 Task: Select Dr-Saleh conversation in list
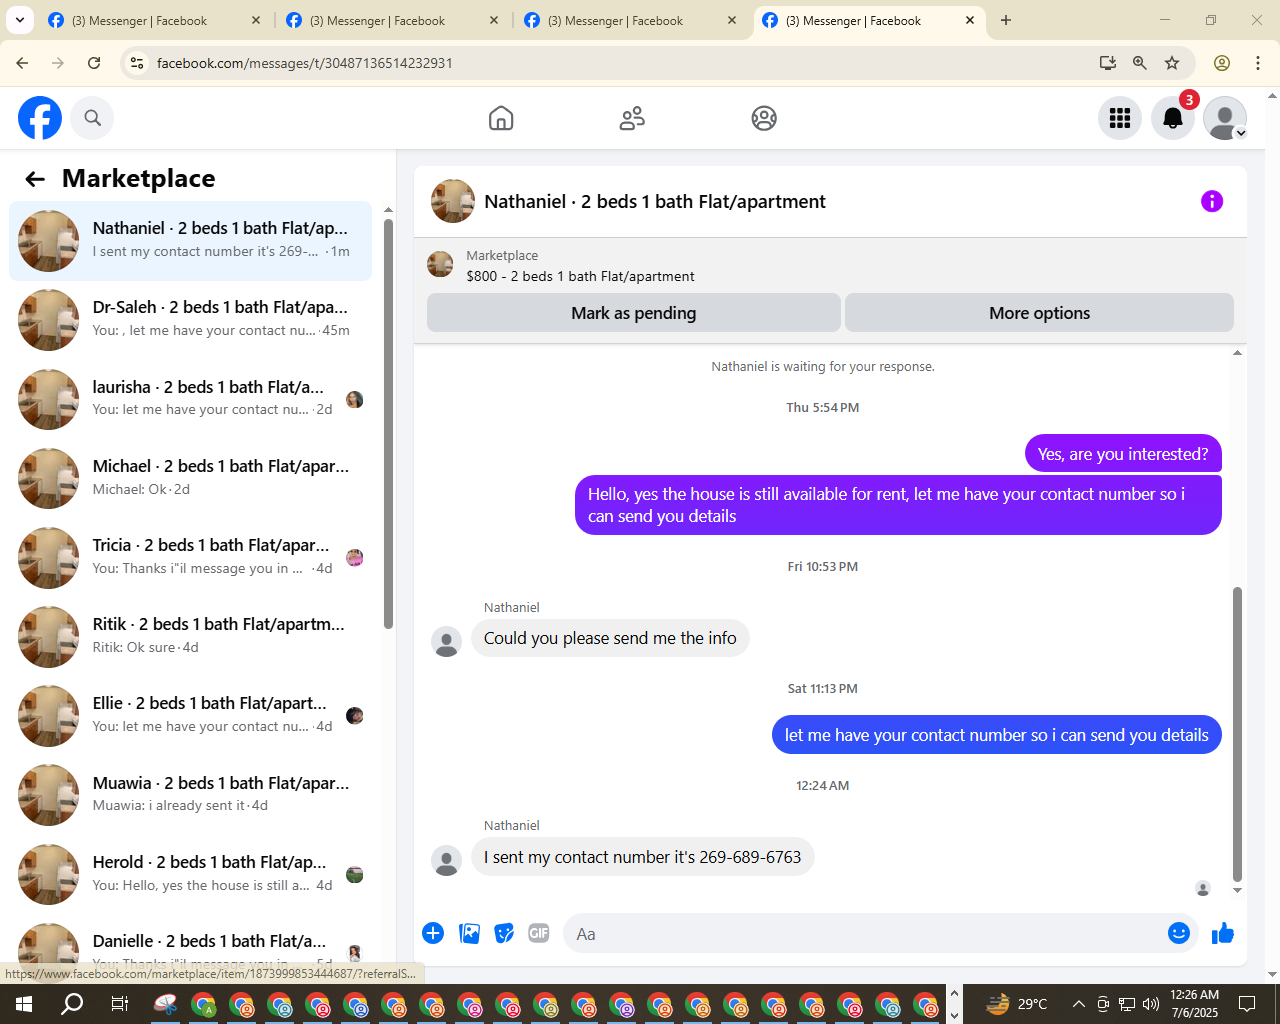pyautogui.click(x=190, y=320)
